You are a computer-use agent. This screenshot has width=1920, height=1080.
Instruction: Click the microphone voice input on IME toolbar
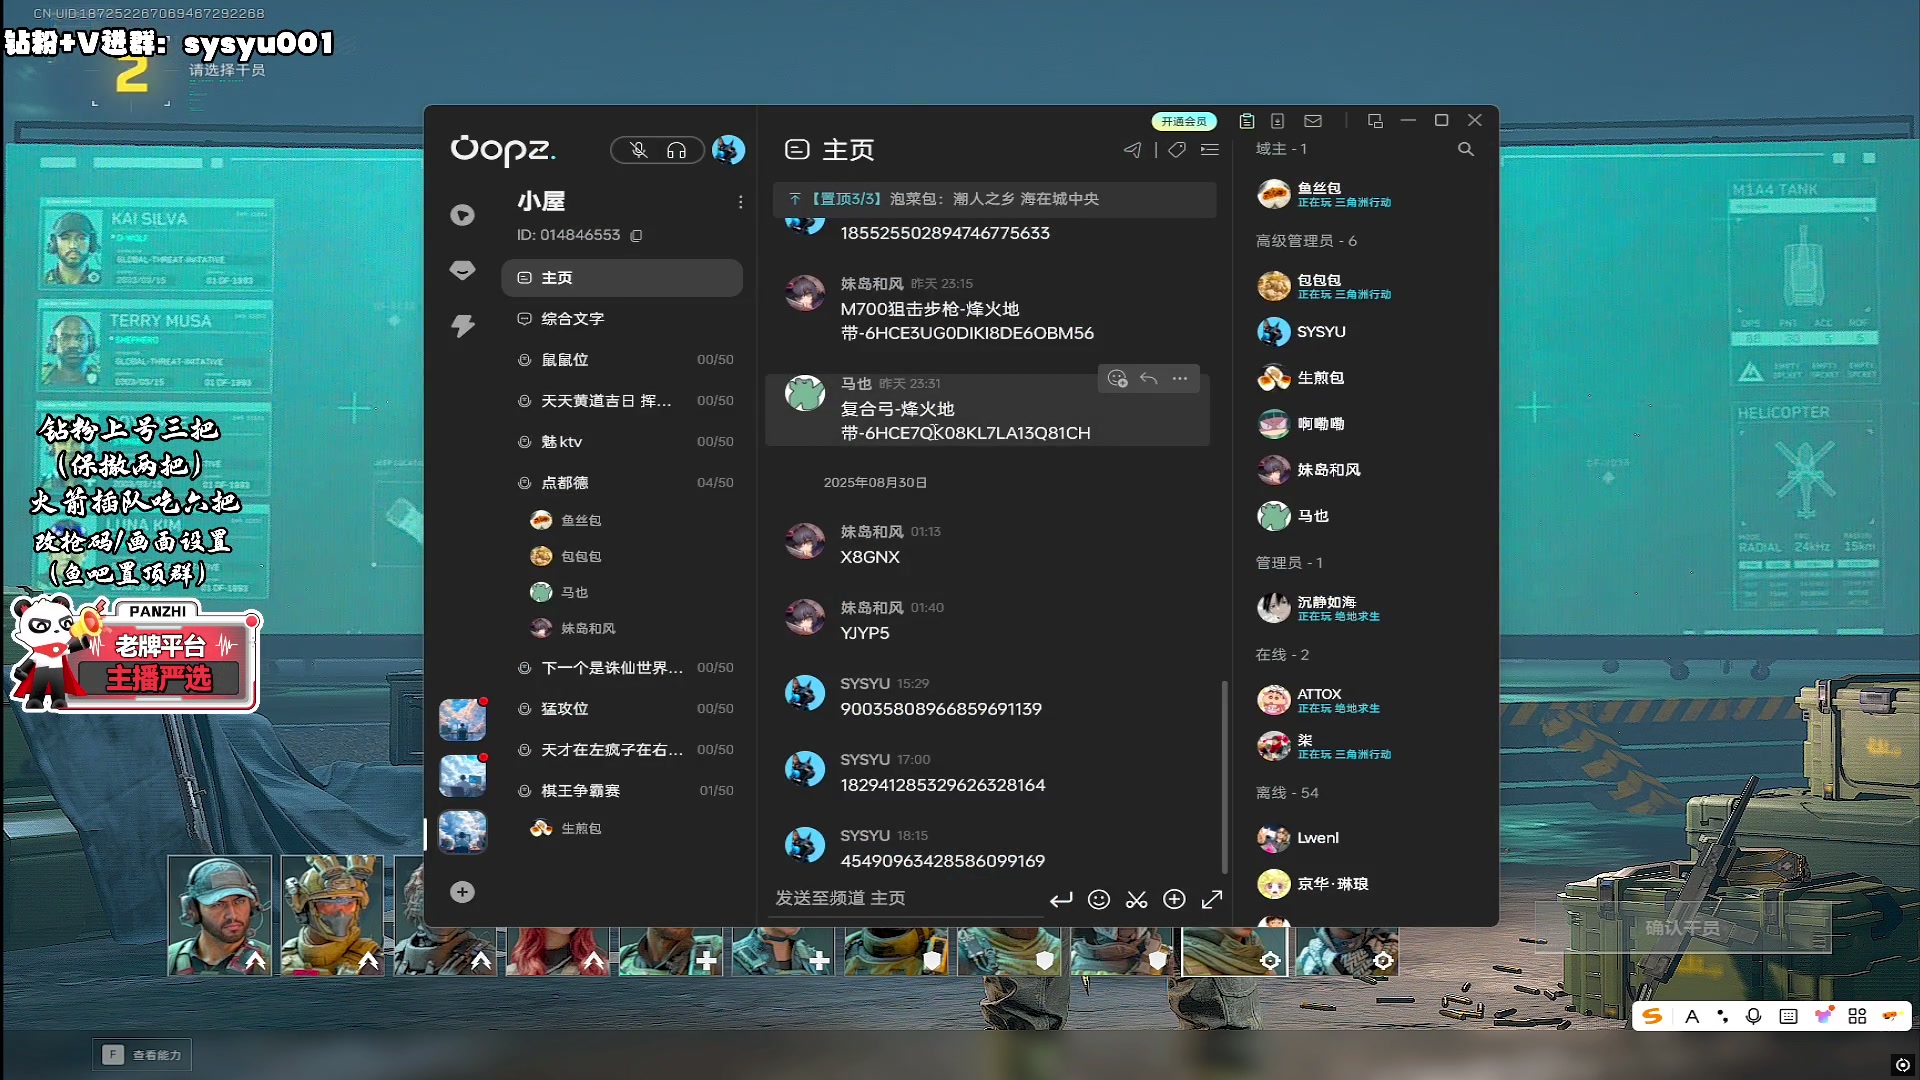click(1753, 1016)
